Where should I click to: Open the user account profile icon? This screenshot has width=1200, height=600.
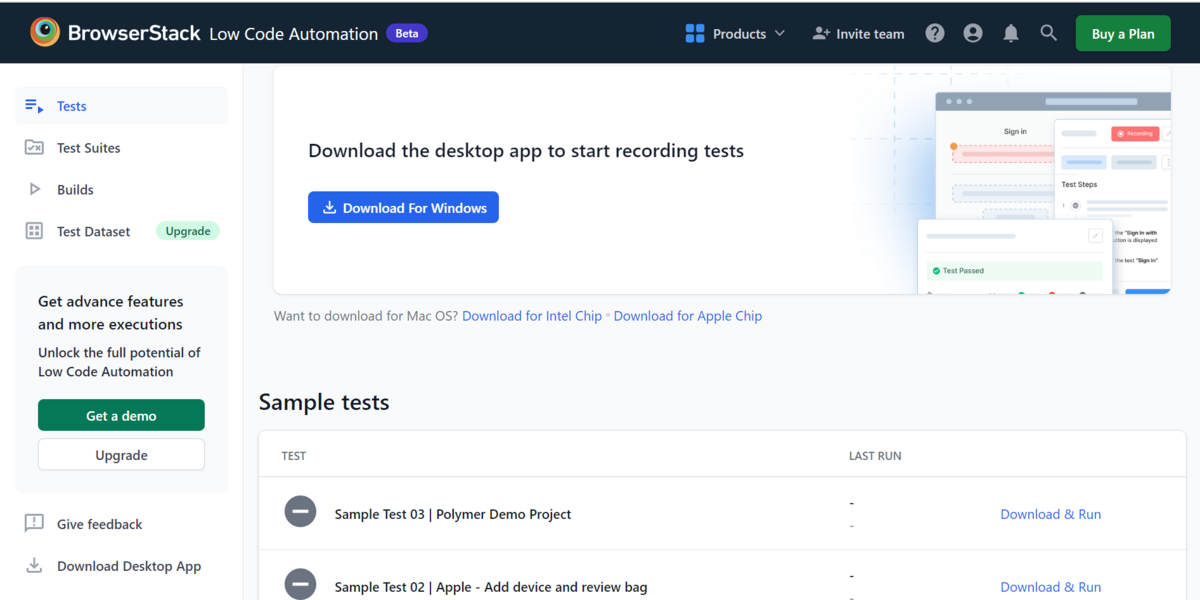coord(973,33)
